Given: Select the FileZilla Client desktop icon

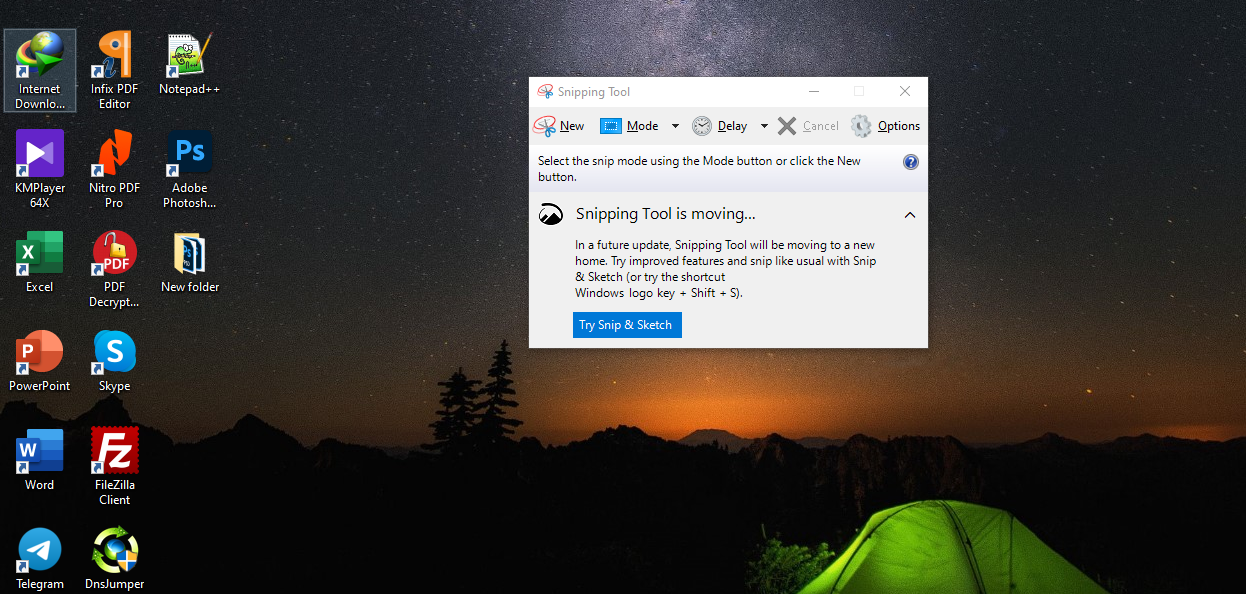Looking at the screenshot, I should tap(114, 466).
